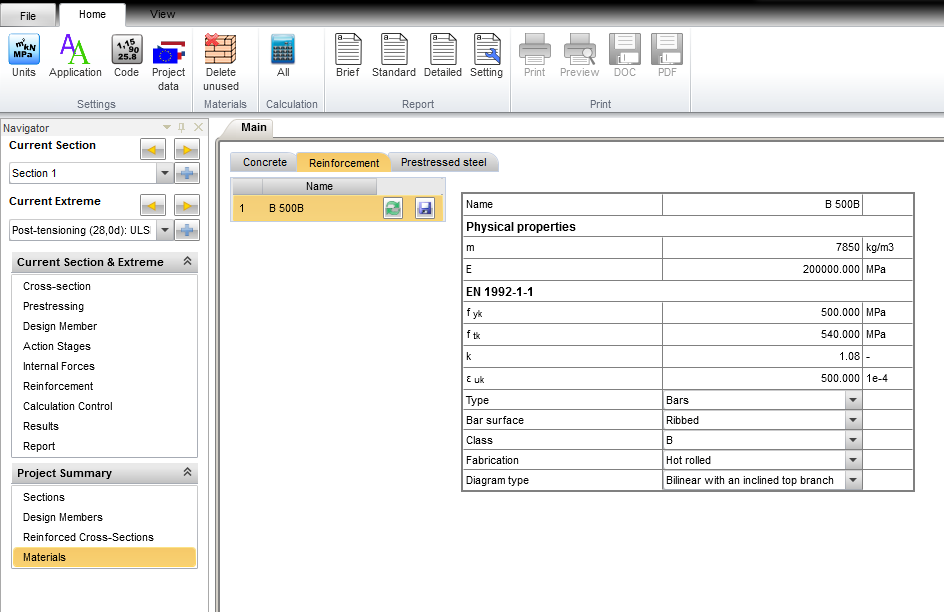Viewport: 944px width, 612px height.
Task: Collapse Current Section & Extreme panel
Action: (186, 262)
